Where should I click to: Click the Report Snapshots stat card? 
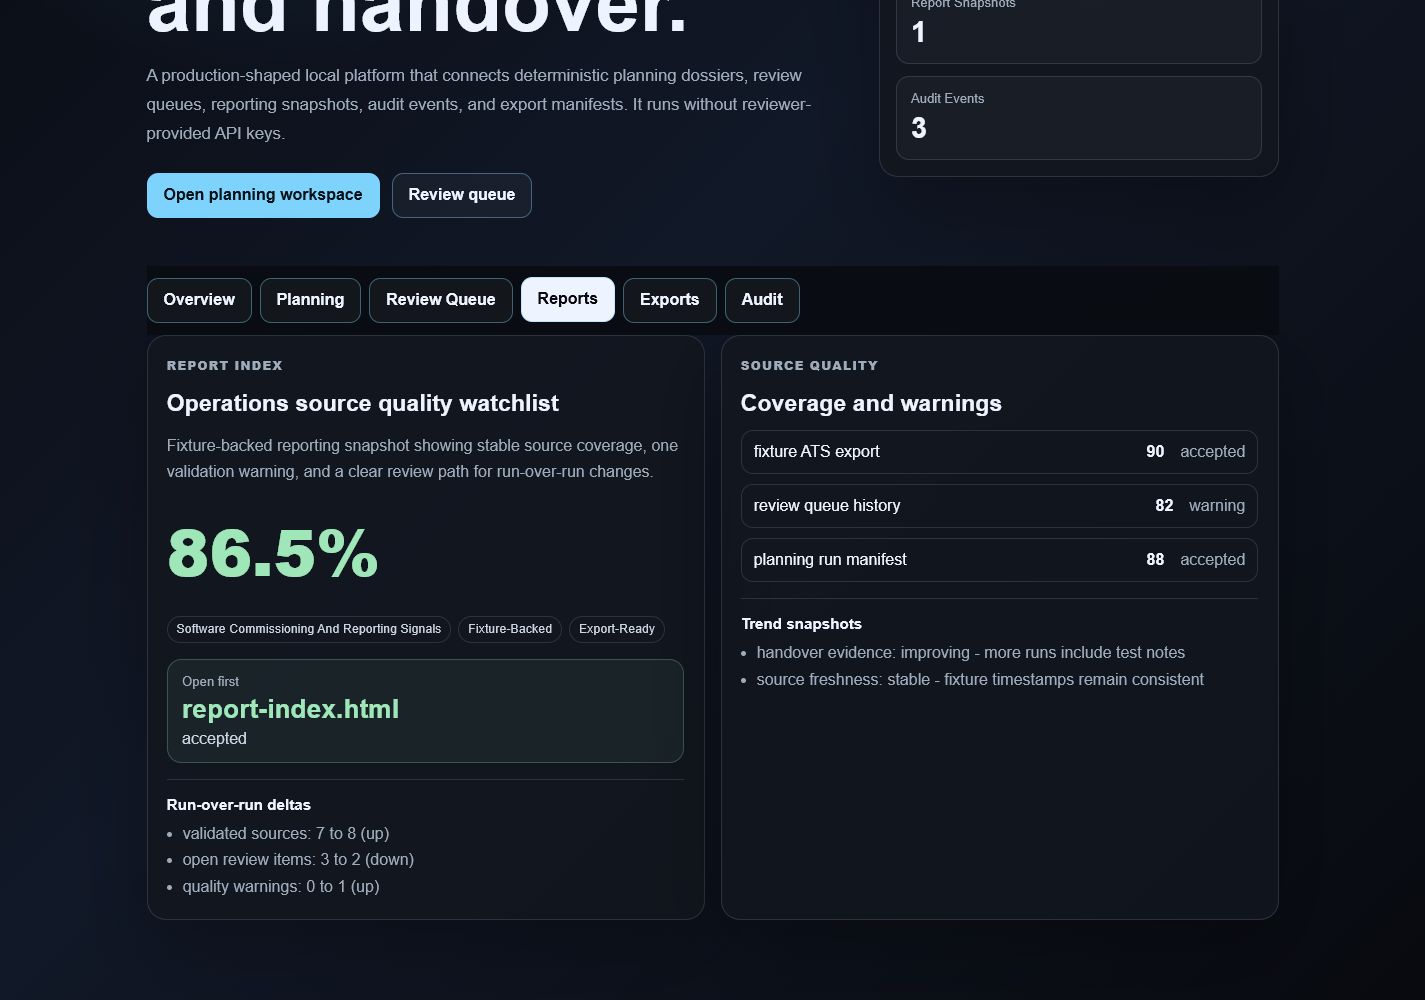[x=1078, y=25]
